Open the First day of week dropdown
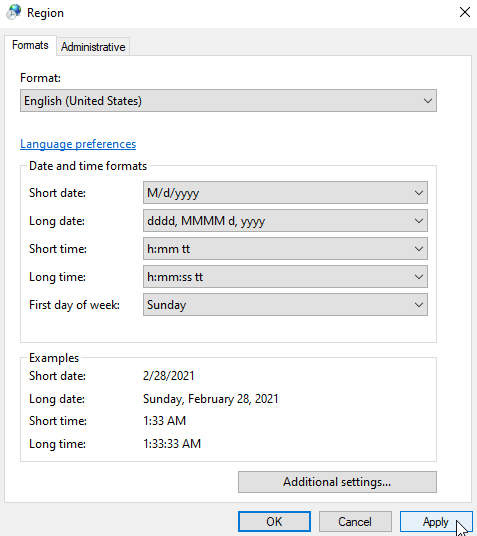Viewport: 477px width, 536px height. click(285, 305)
